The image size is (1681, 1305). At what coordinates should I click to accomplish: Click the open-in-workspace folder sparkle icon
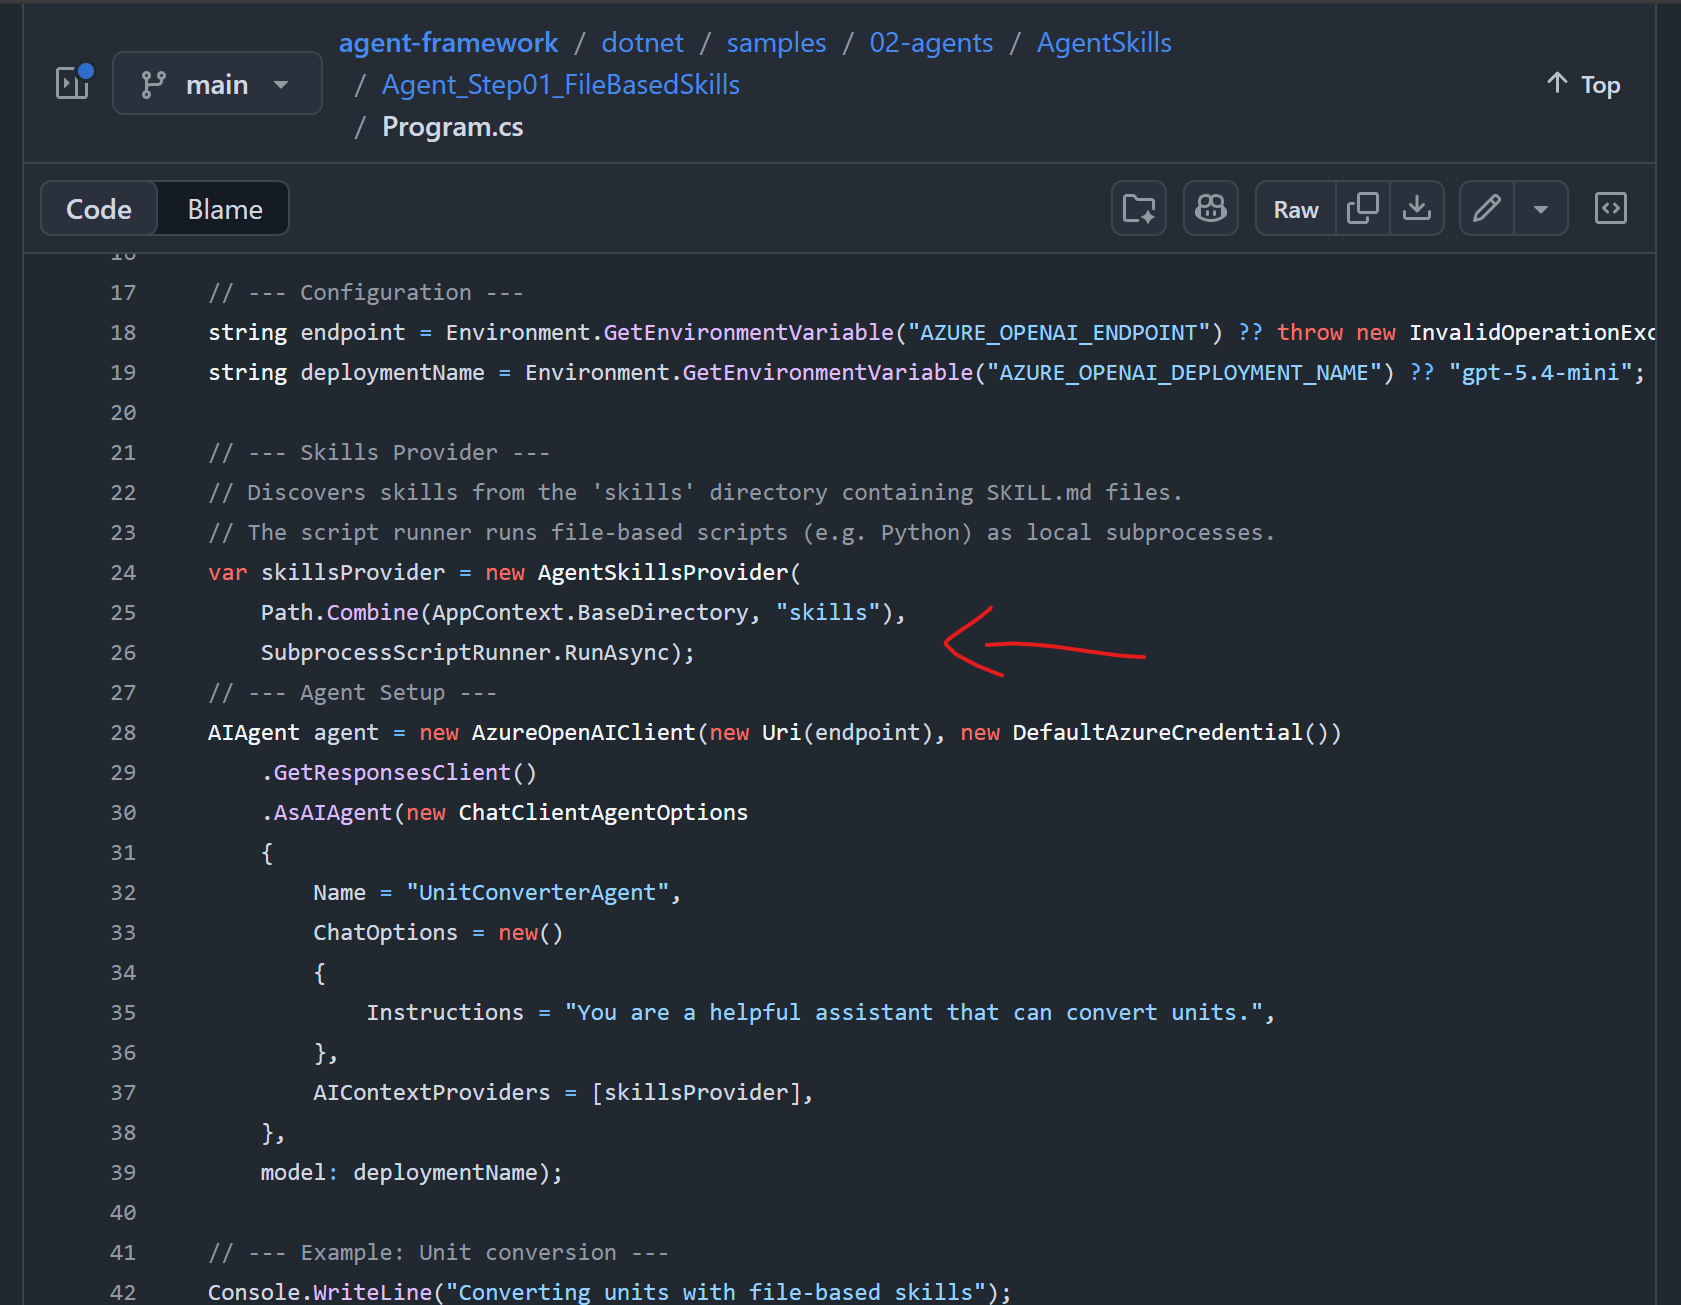[x=1139, y=208]
